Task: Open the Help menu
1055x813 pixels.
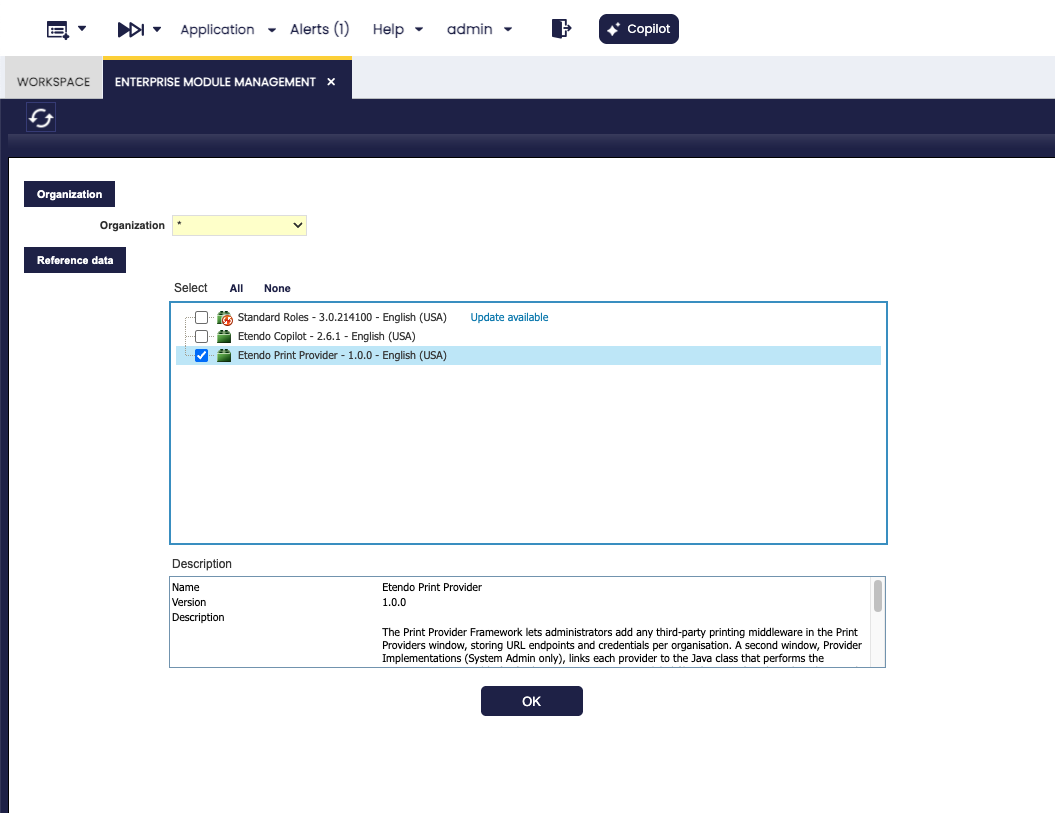Action: [397, 29]
